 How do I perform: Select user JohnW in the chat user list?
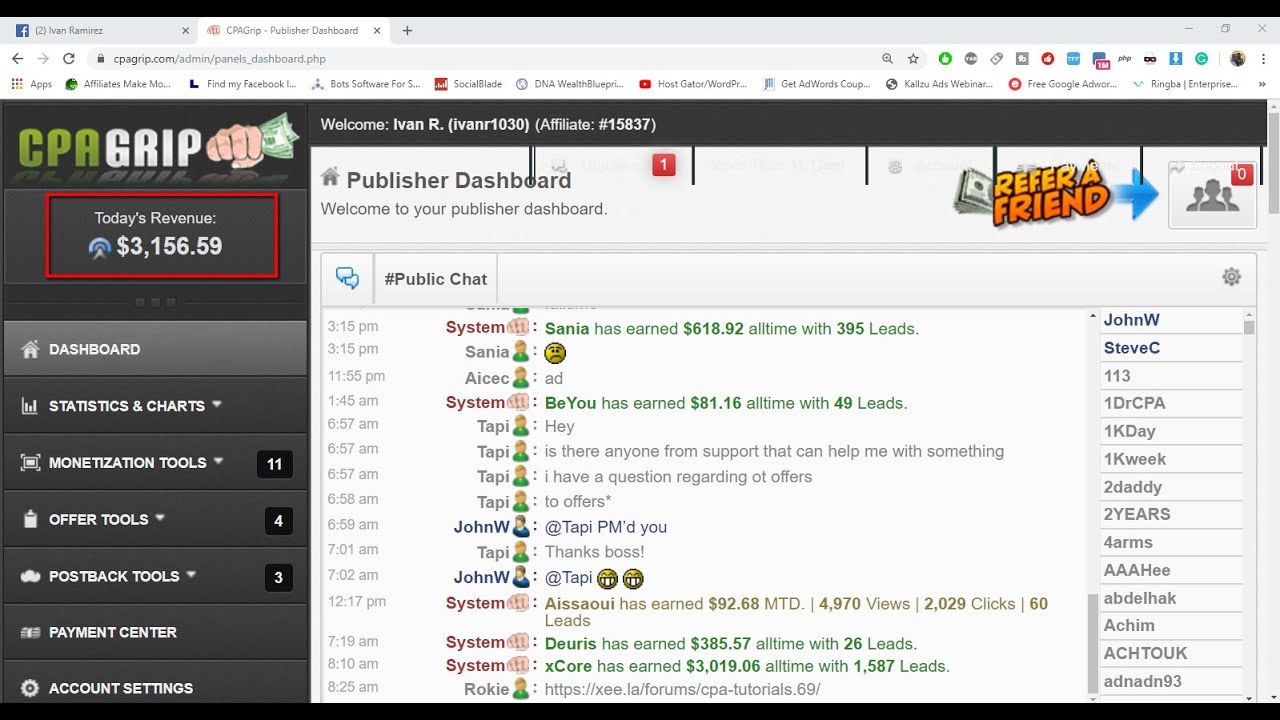(x=1131, y=320)
